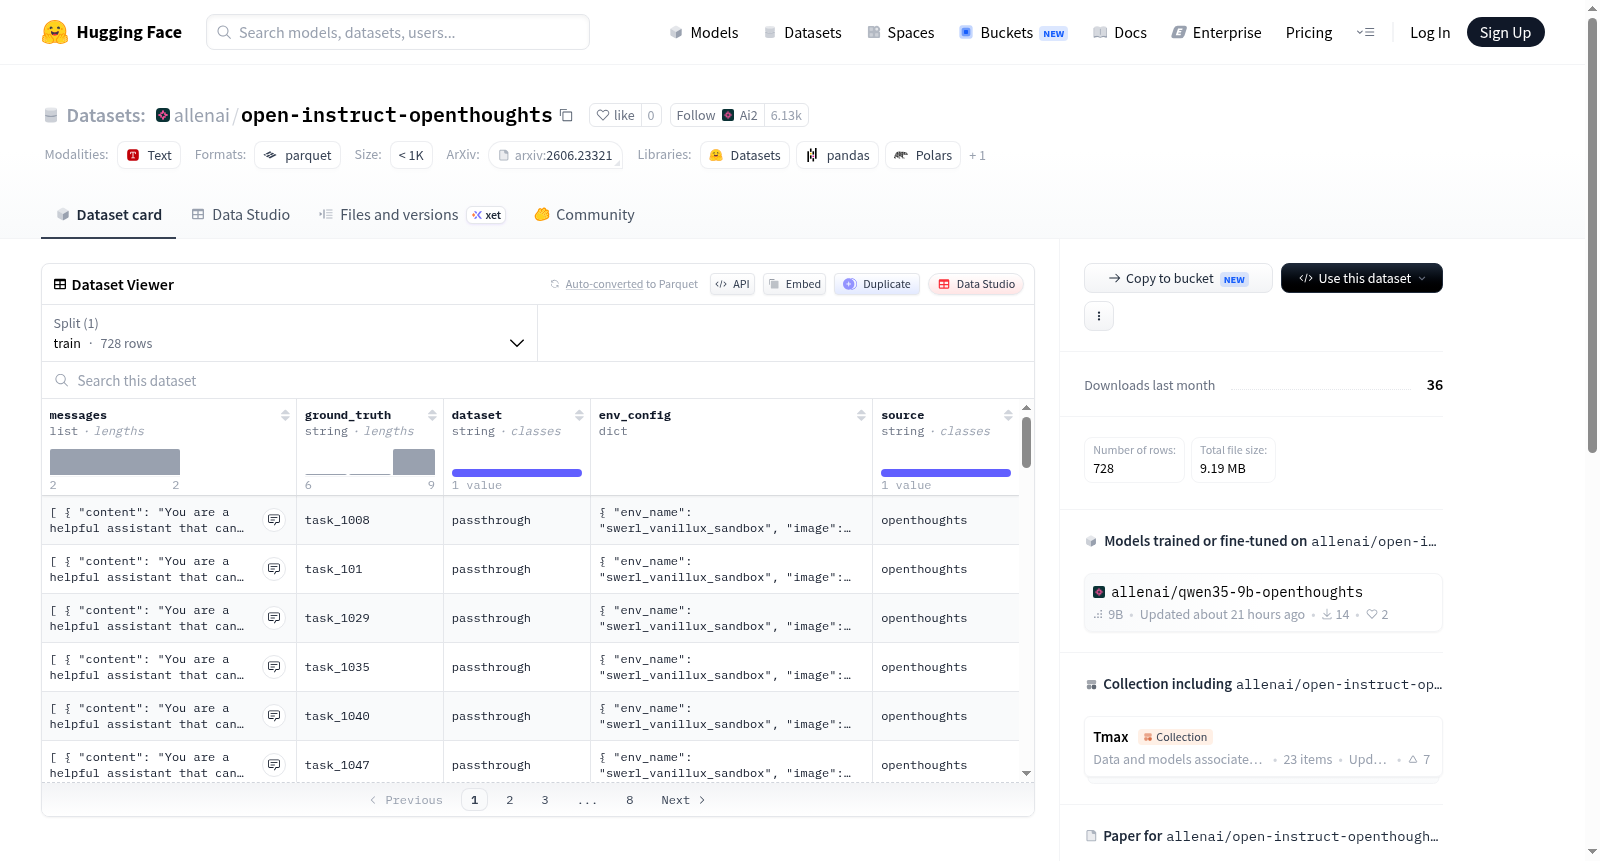
Task: Copy dataset name with the copy icon
Action: tap(566, 115)
